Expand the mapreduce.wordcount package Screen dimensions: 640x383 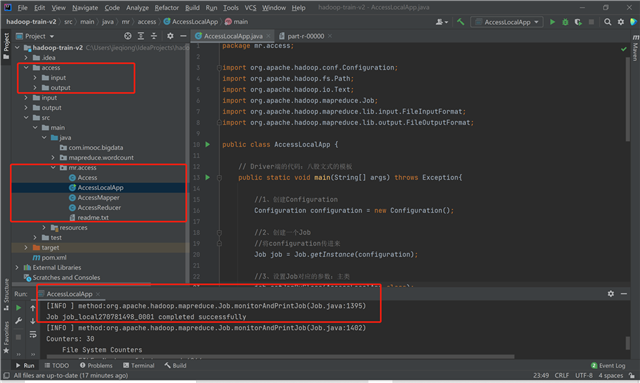pos(53,158)
